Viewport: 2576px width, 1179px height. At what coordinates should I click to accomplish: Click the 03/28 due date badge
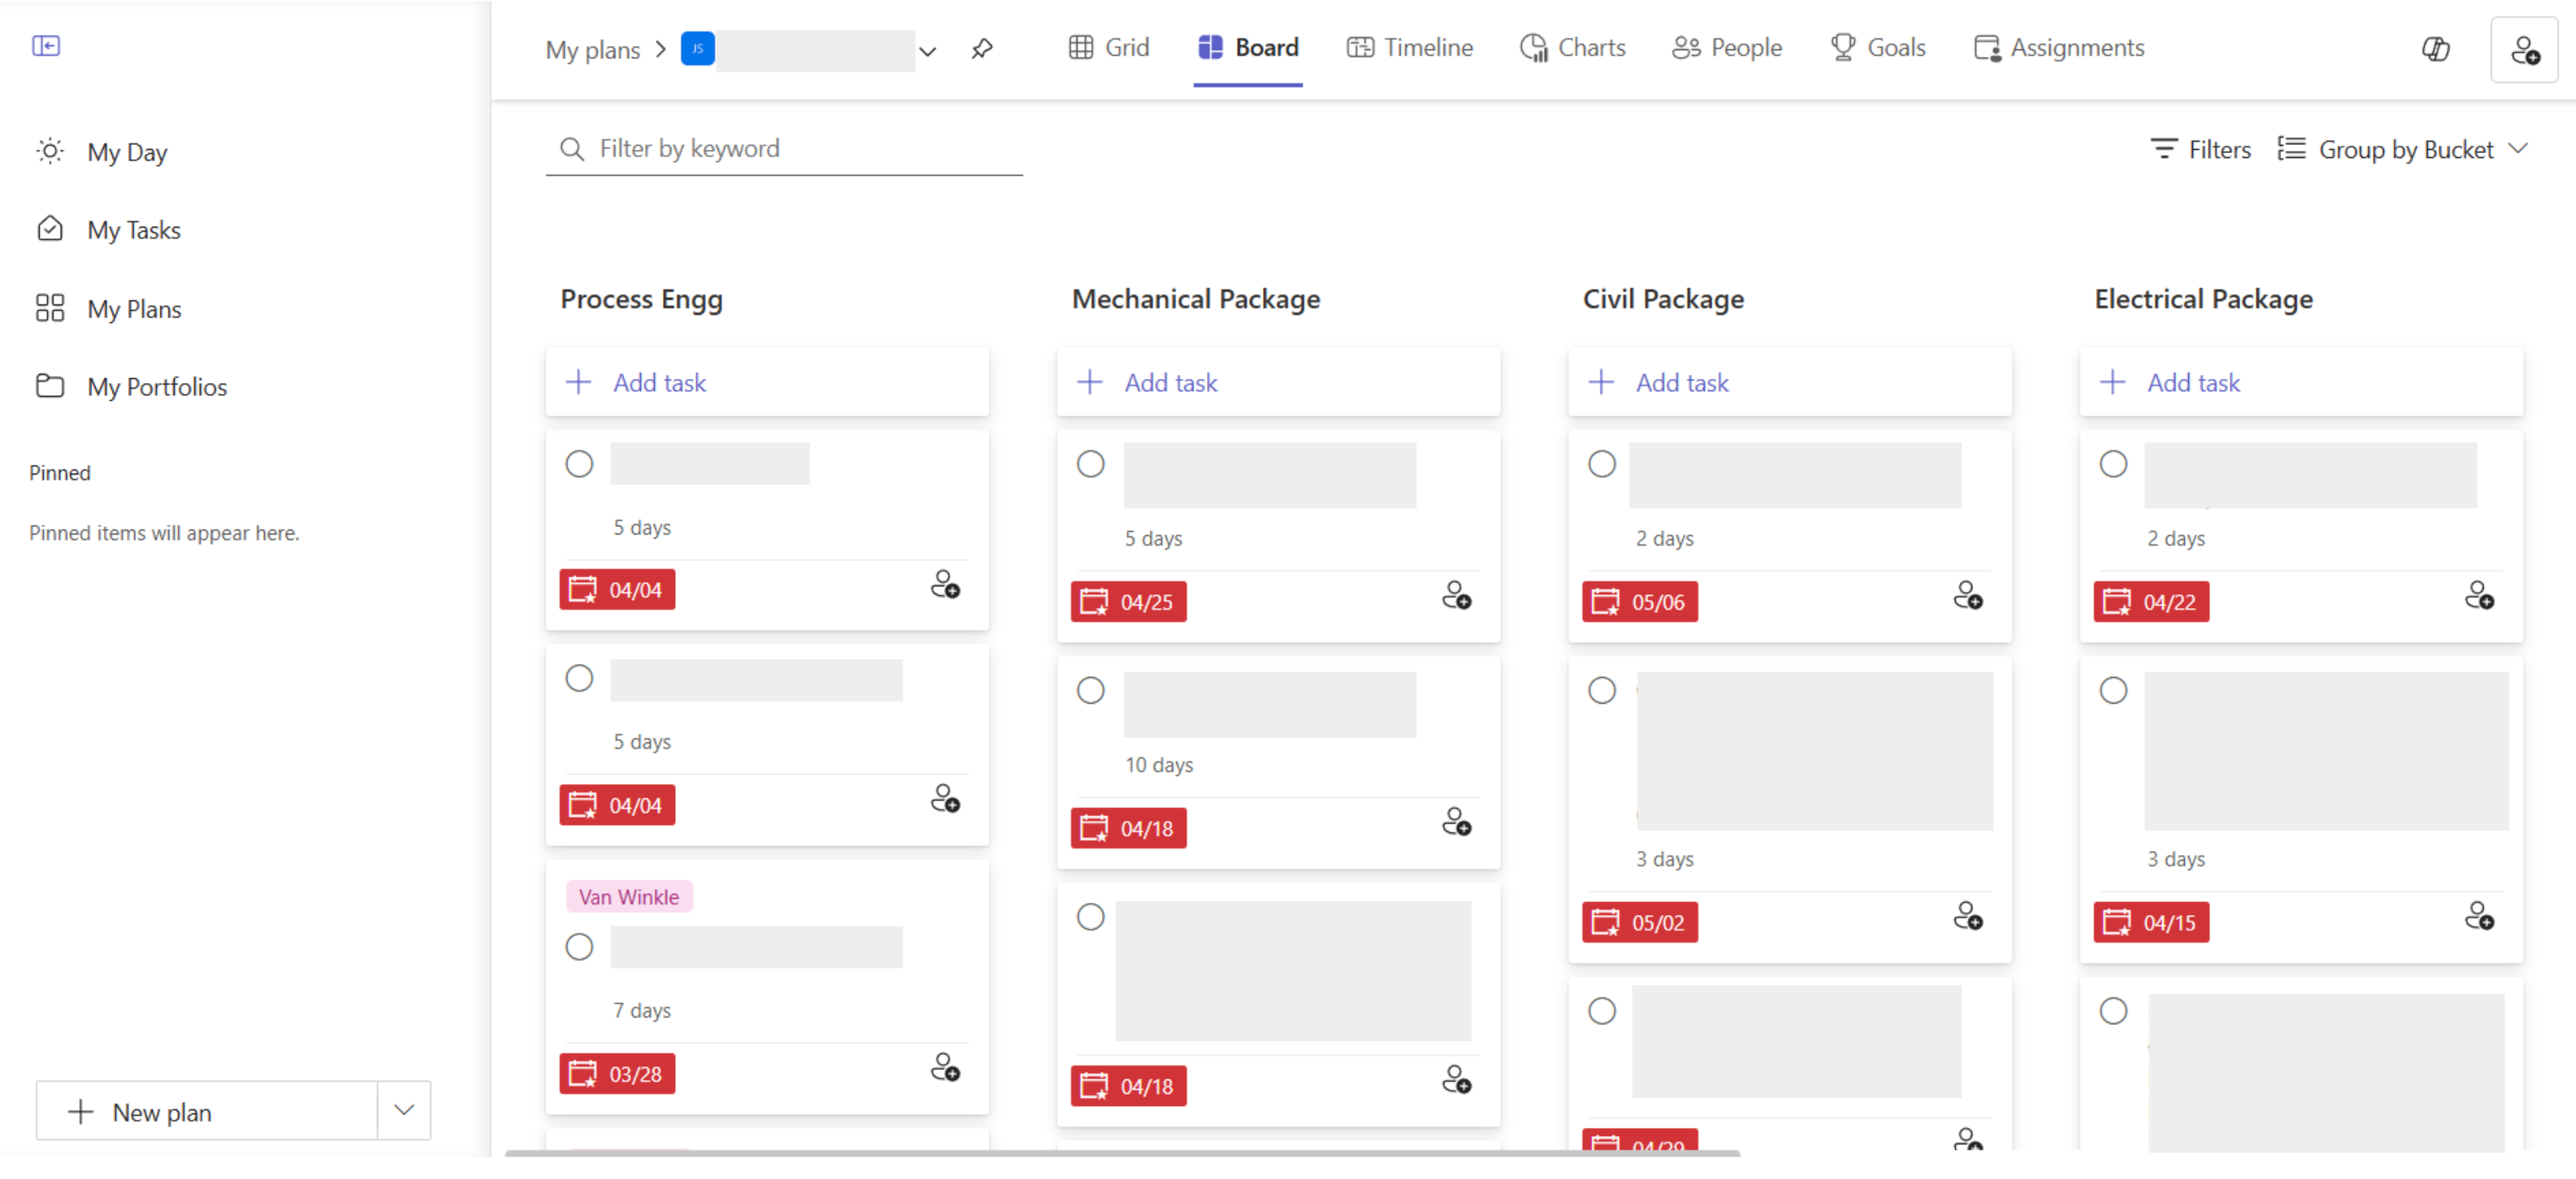tap(617, 1074)
